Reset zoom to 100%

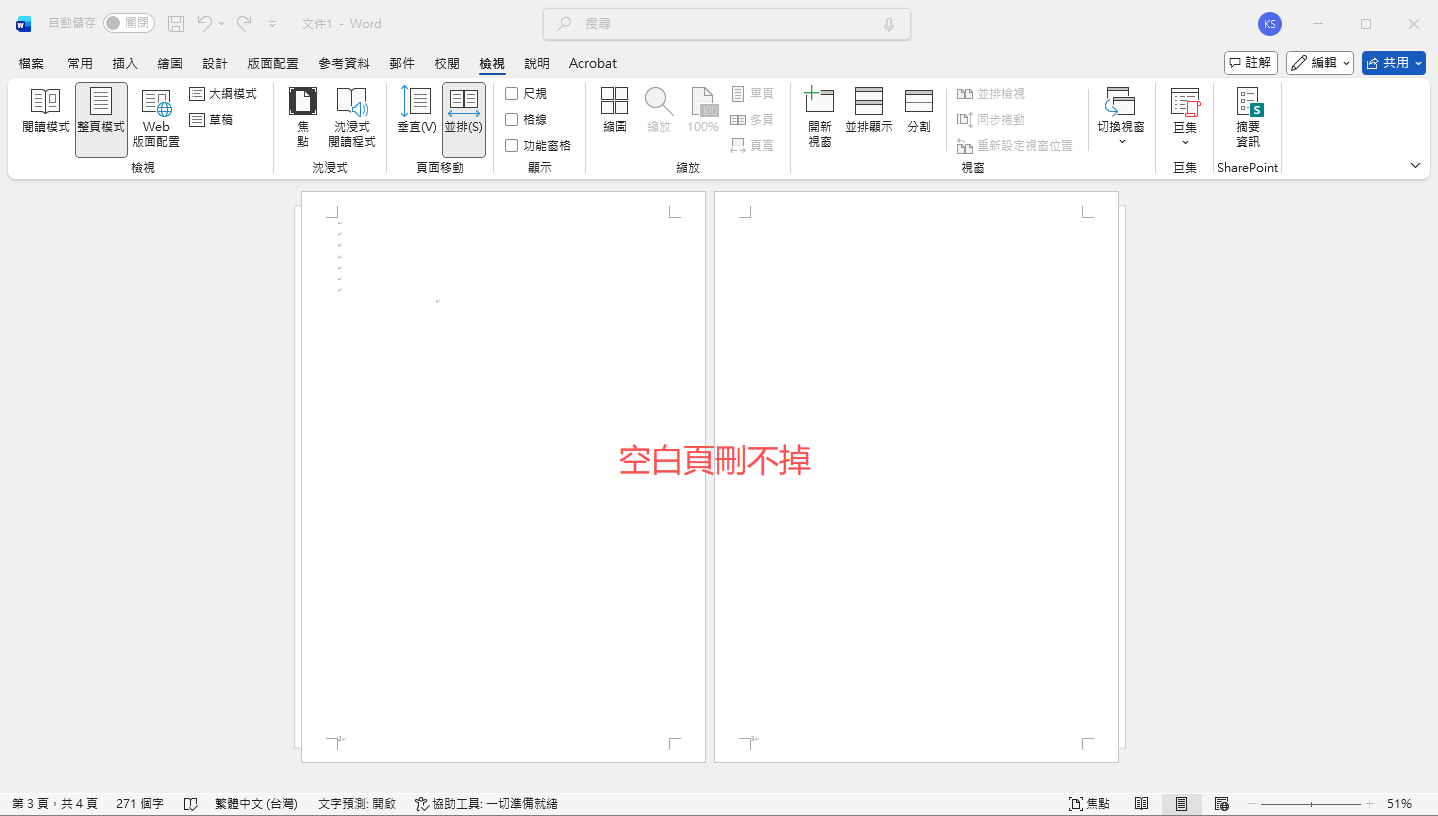click(x=703, y=110)
